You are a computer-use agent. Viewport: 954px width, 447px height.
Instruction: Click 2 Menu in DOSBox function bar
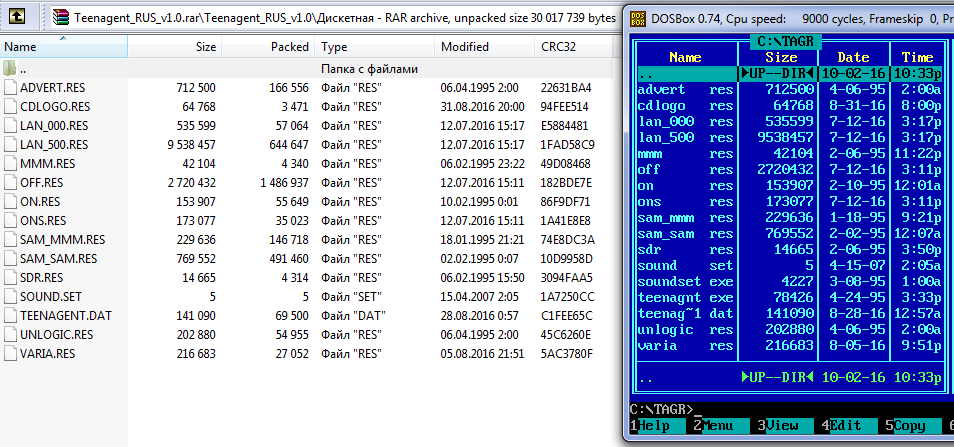click(x=724, y=426)
